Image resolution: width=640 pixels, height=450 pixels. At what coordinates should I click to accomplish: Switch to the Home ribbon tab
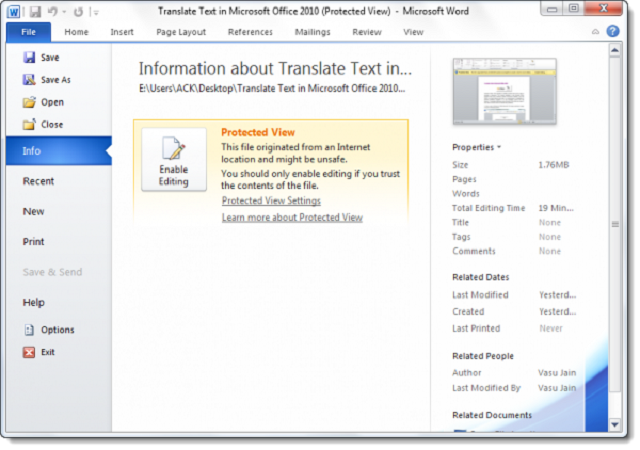(76, 32)
